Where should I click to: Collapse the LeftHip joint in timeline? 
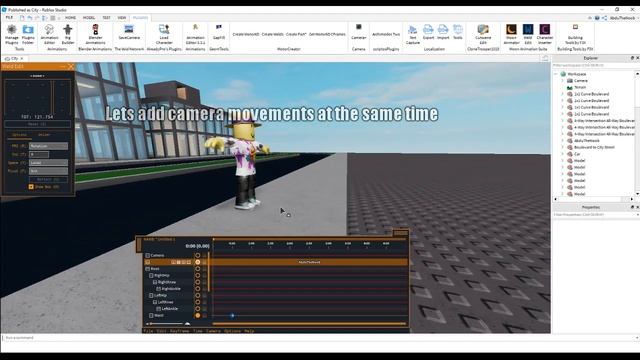tap(151, 296)
